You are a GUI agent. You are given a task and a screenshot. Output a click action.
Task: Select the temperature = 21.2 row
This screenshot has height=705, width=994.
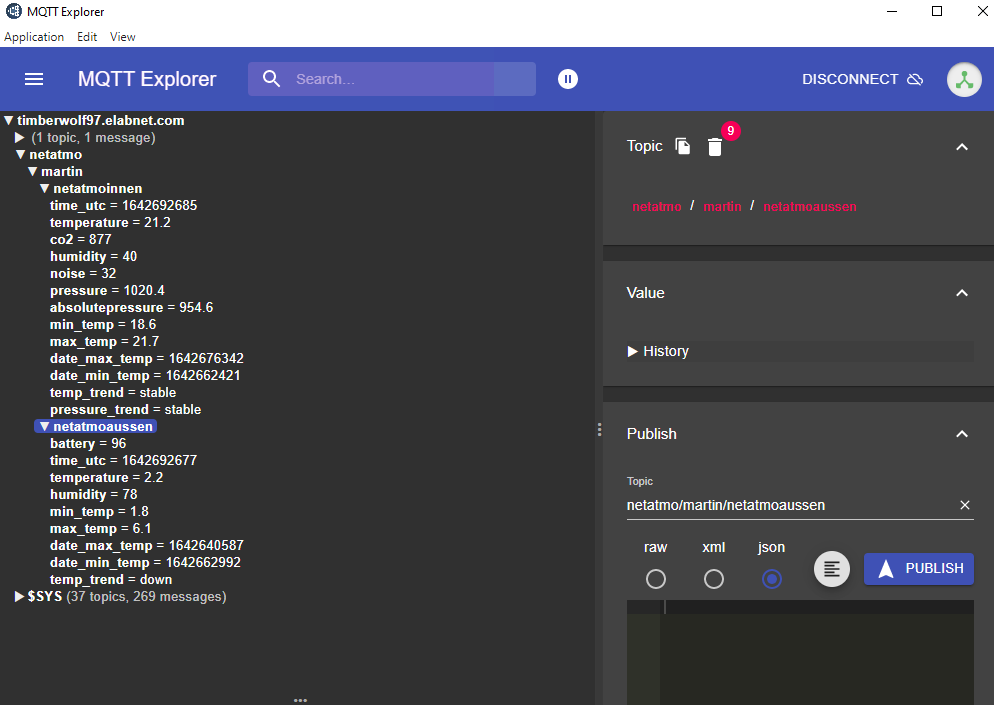click(x=110, y=223)
